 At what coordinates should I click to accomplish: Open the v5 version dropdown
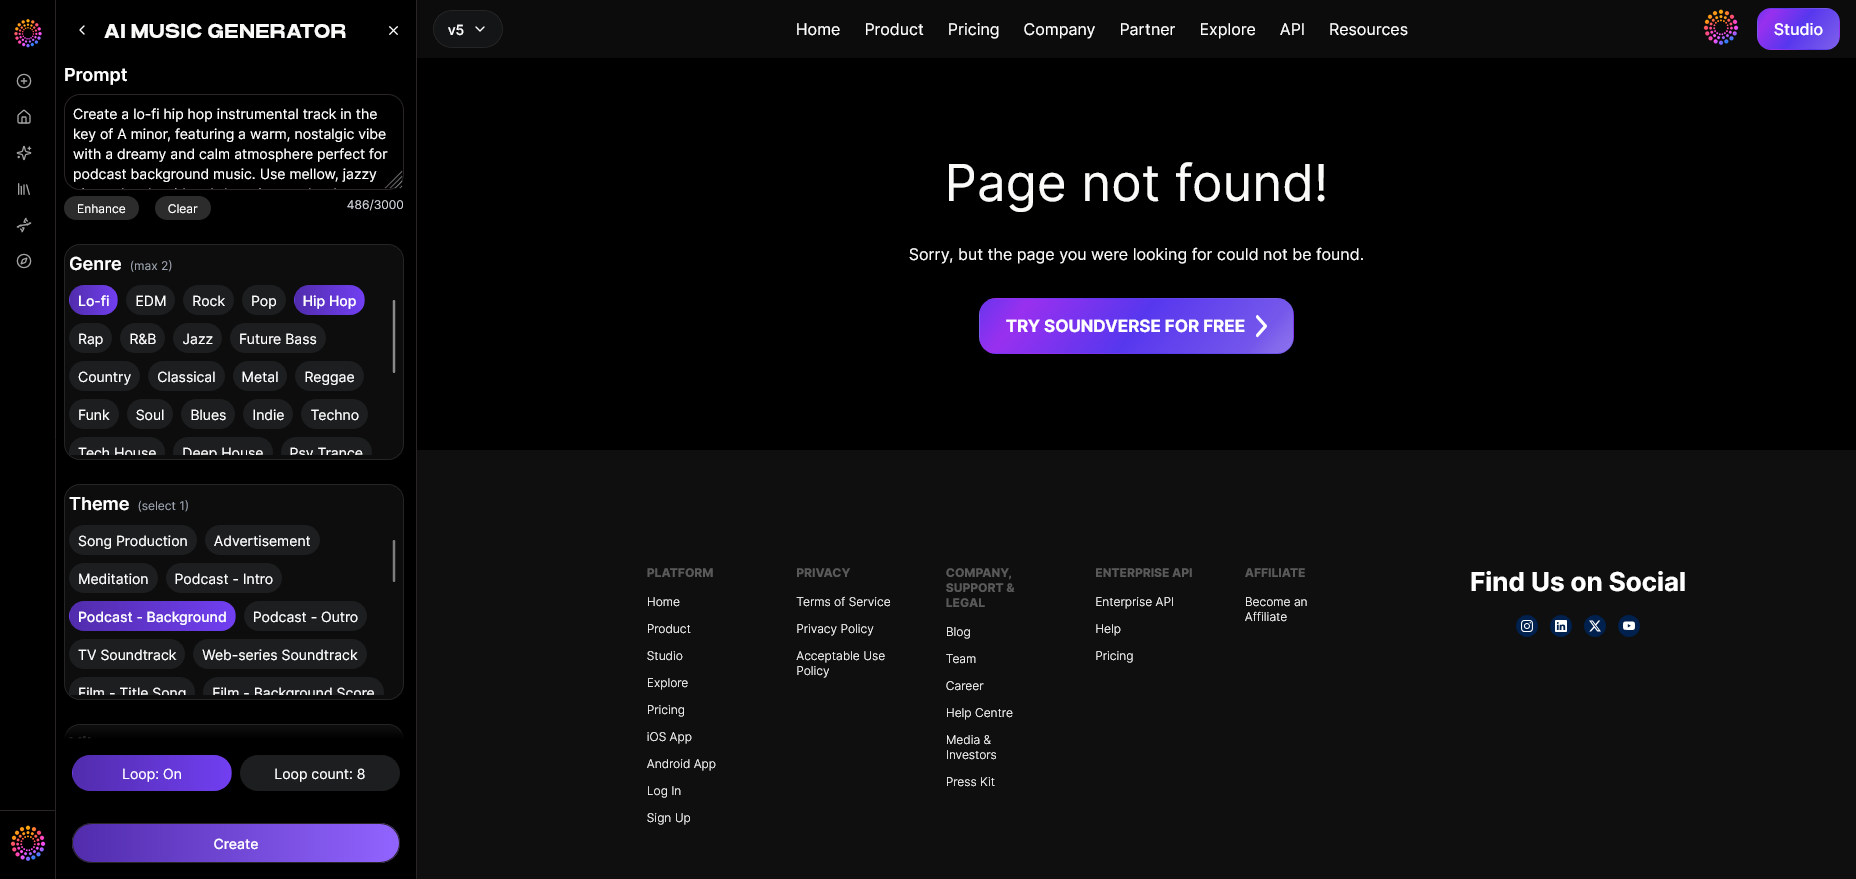point(467,30)
